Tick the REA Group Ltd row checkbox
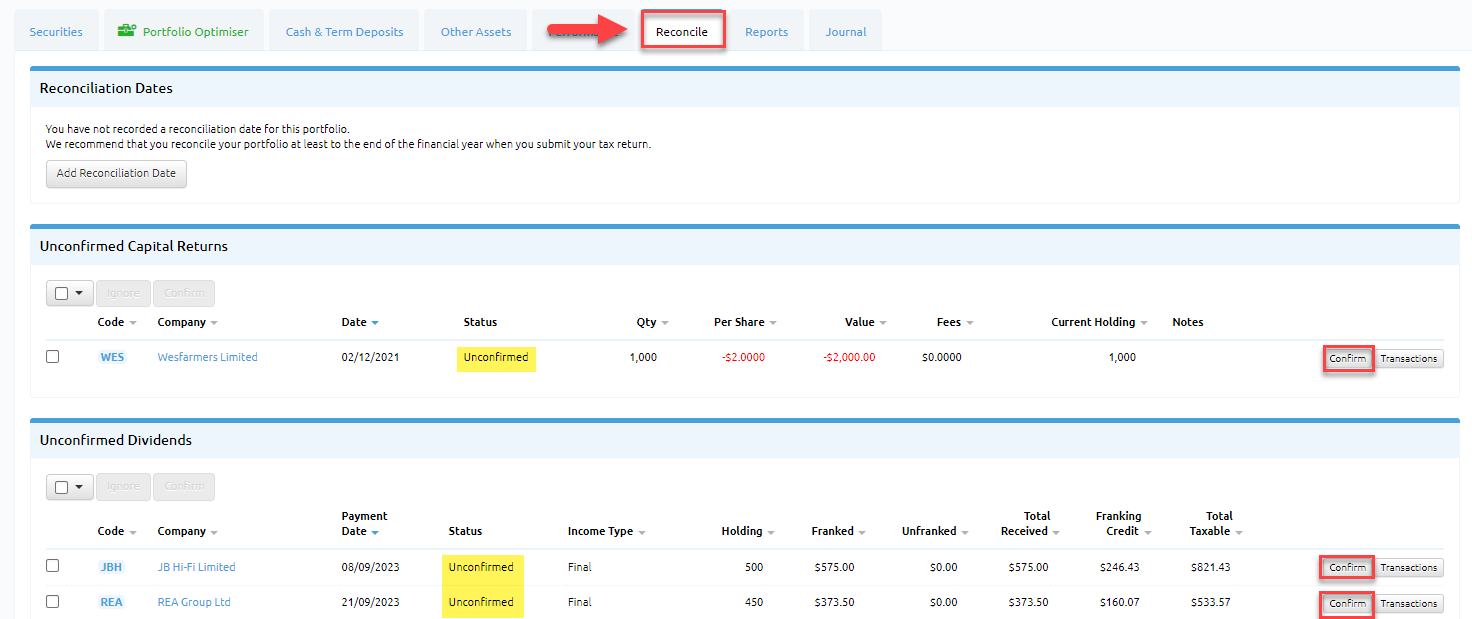 [53, 602]
